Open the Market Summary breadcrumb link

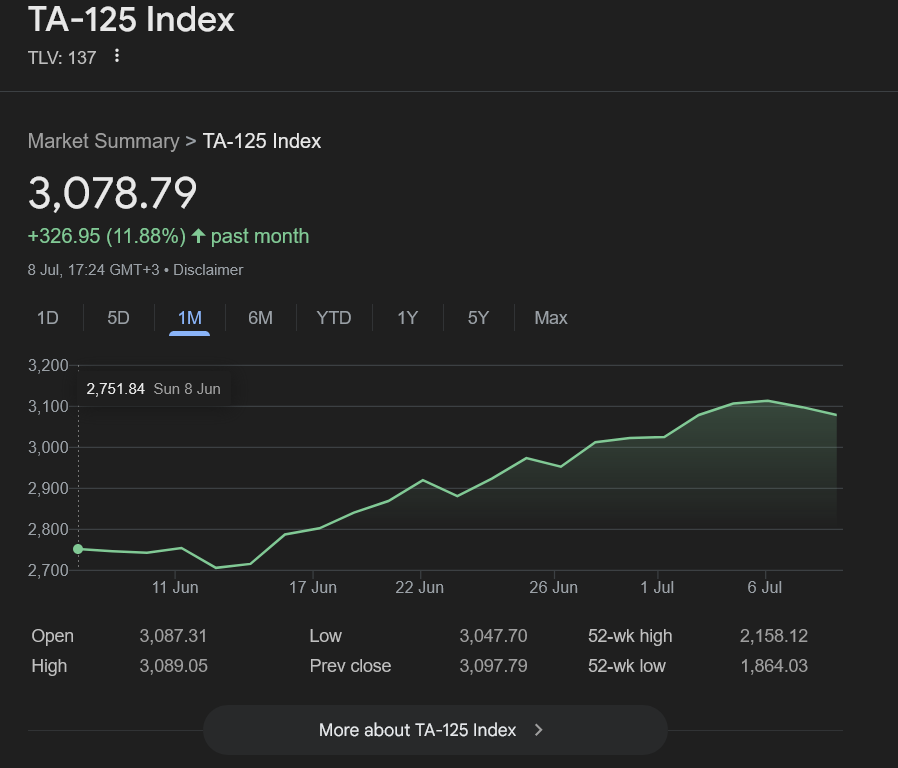pyautogui.click(x=104, y=141)
